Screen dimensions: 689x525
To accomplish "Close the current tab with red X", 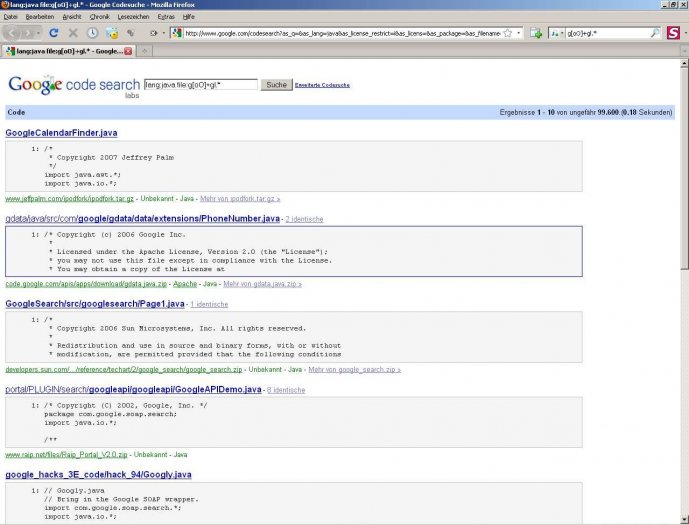I will pos(128,51).
